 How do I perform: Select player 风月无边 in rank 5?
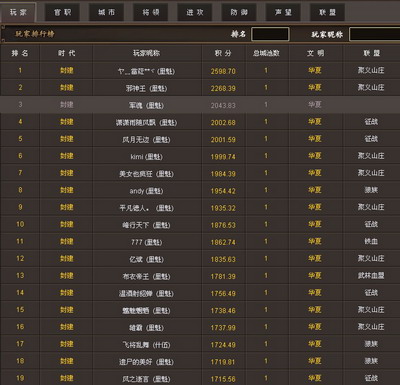pyautogui.click(x=147, y=139)
